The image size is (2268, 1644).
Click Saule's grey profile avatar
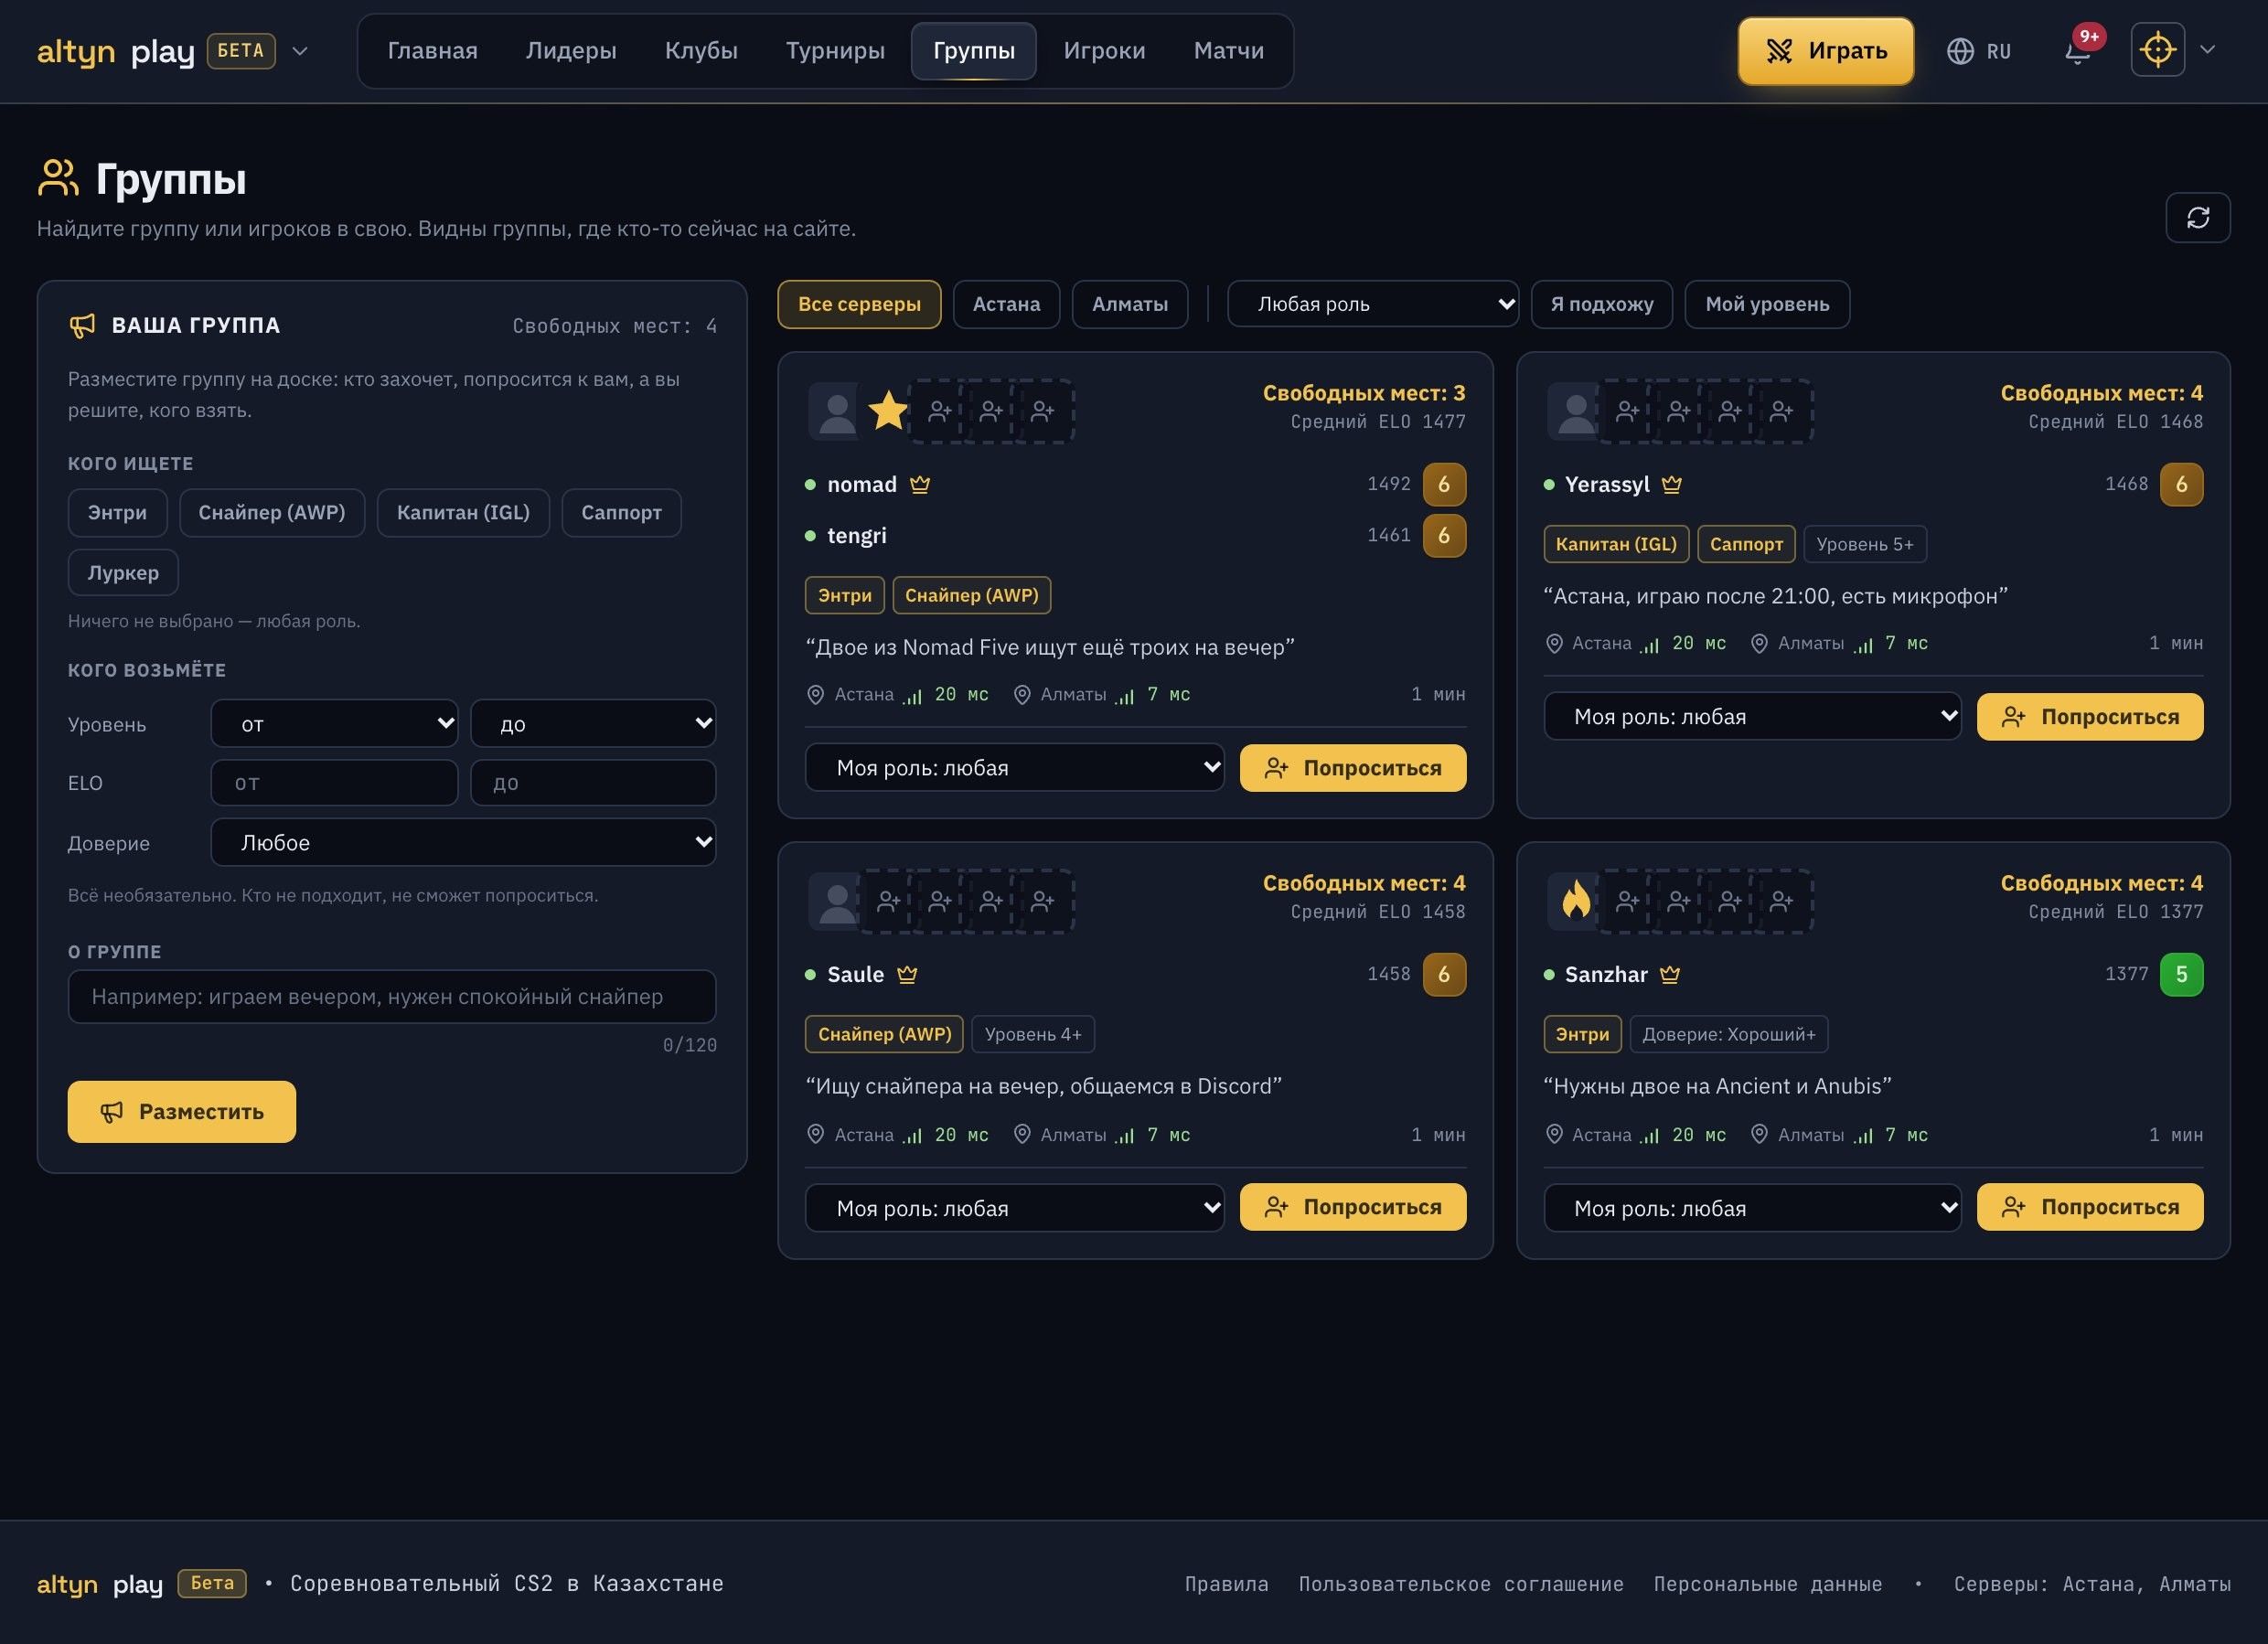(835, 901)
